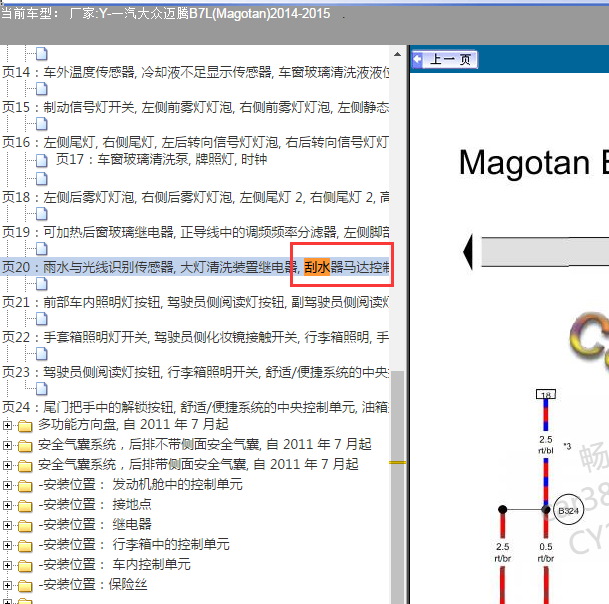Select highlighted 页20 雨水与光线识别传感器 entry
Image resolution: width=609 pixels, height=604 pixels.
(x=196, y=267)
